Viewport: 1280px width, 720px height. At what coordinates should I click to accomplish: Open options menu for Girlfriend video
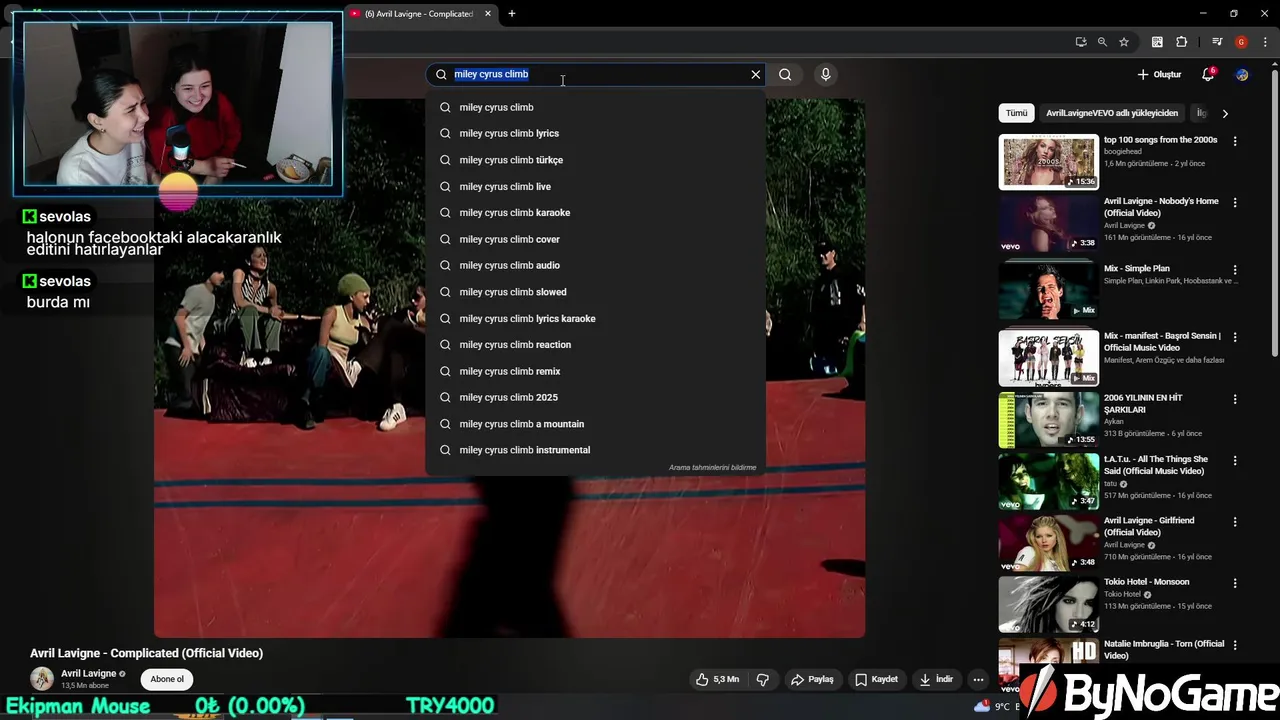(x=1235, y=522)
